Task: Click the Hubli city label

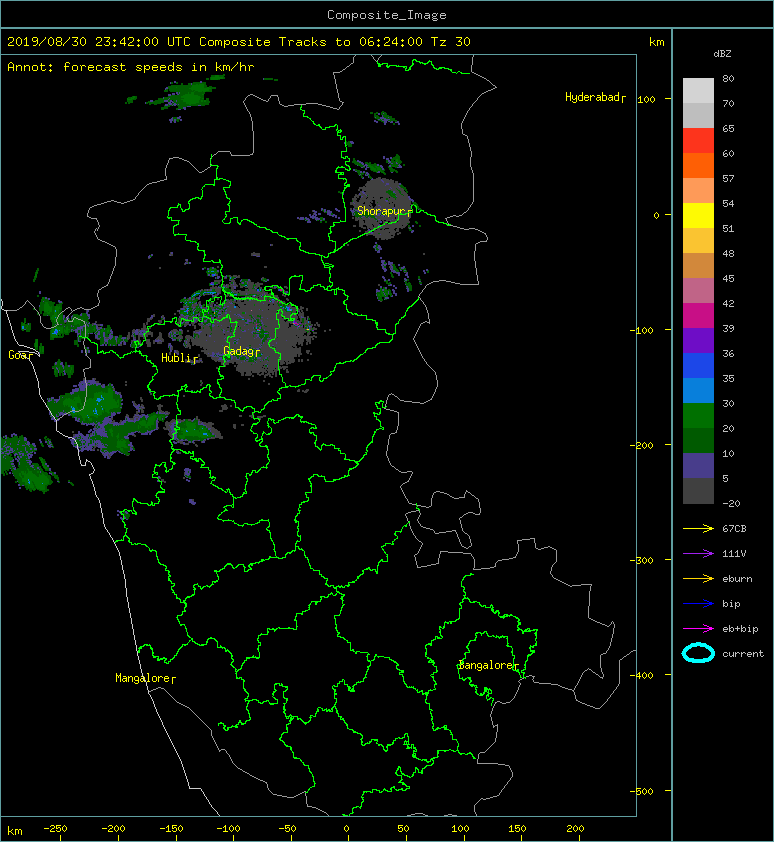Action: [179, 358]
